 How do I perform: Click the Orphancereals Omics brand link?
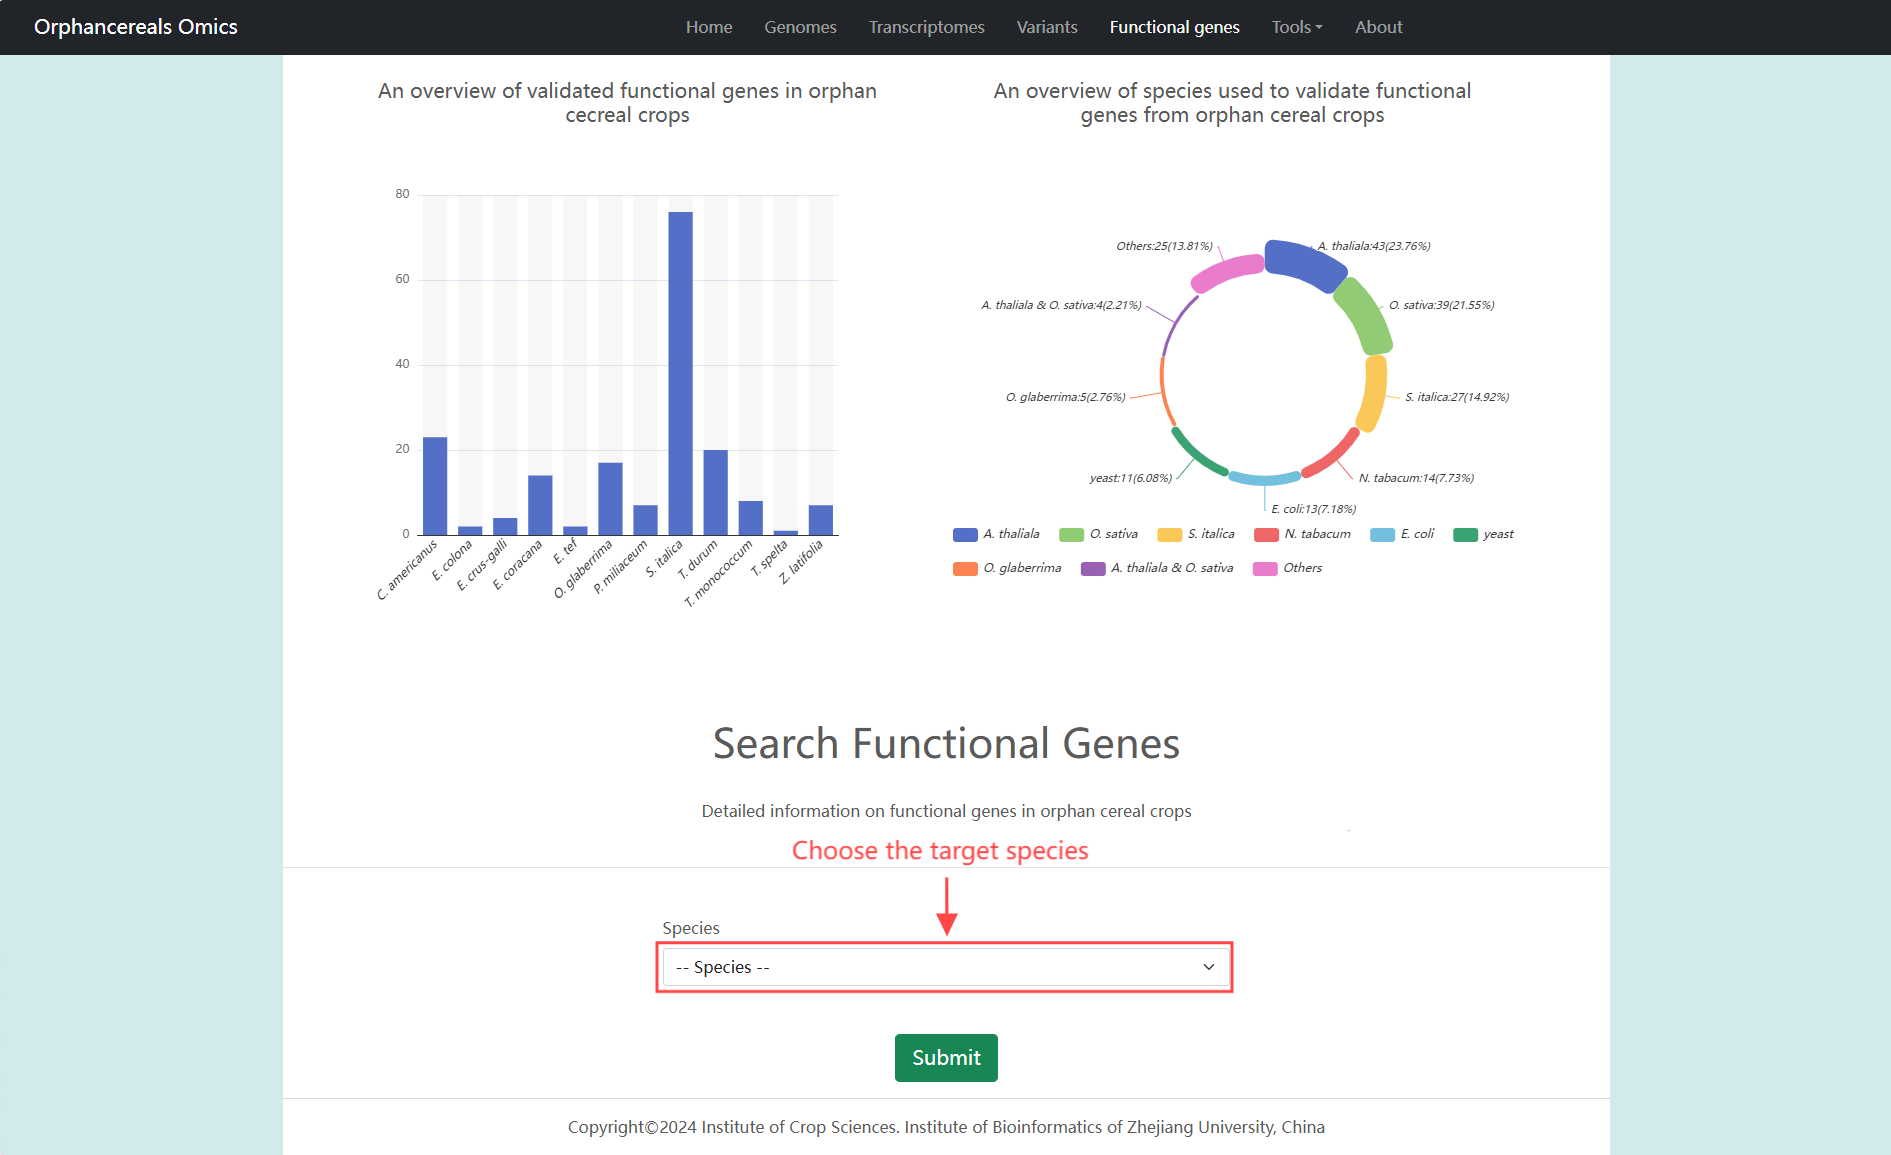tap(136, 27)
